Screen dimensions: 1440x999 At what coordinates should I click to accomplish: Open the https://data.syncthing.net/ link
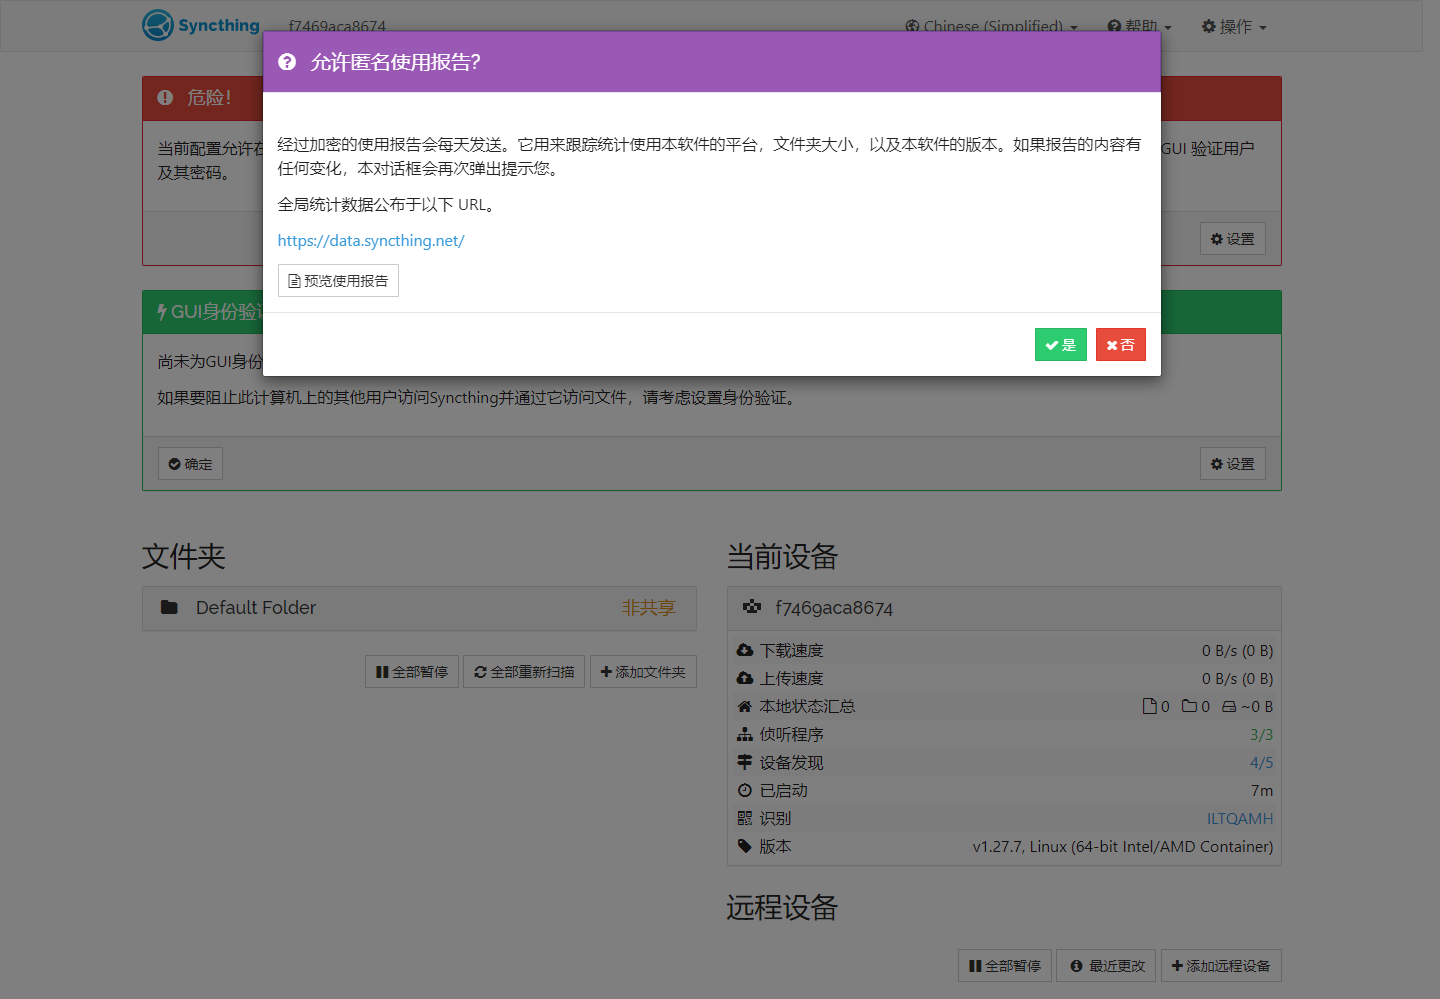[371, 241]
